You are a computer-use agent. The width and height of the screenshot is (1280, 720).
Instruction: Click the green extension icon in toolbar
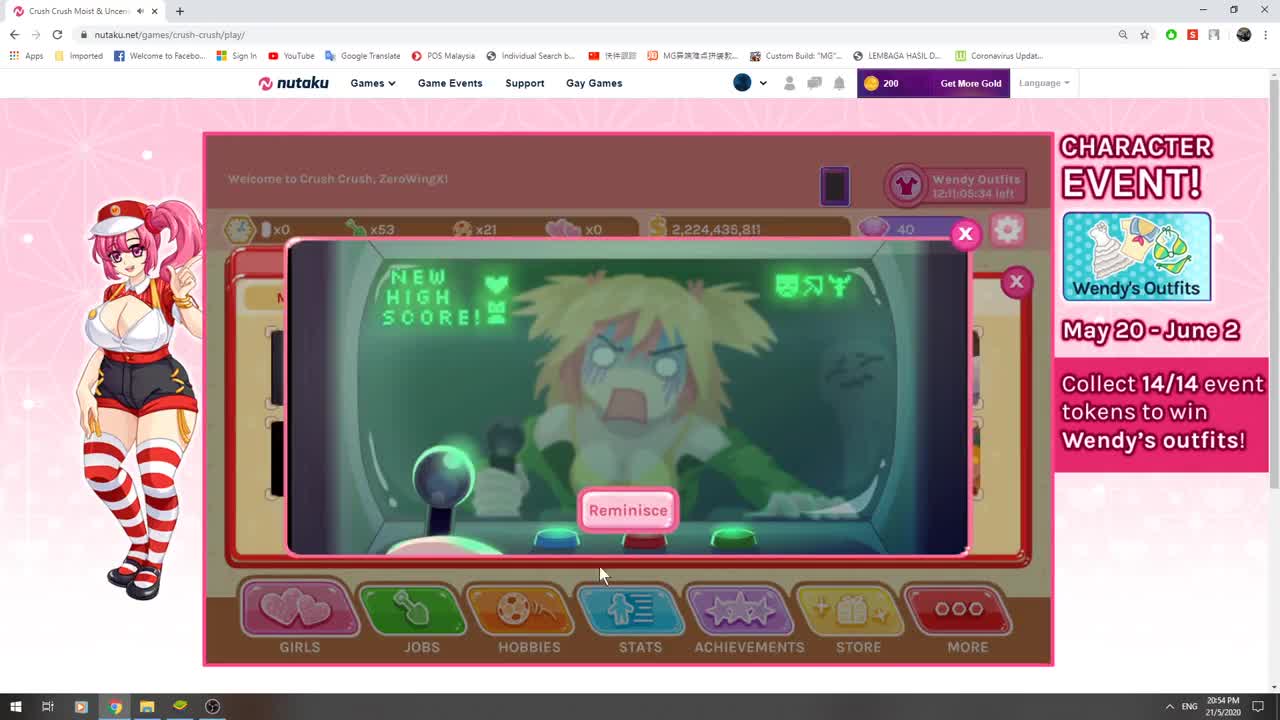[x=1171, y=34]
